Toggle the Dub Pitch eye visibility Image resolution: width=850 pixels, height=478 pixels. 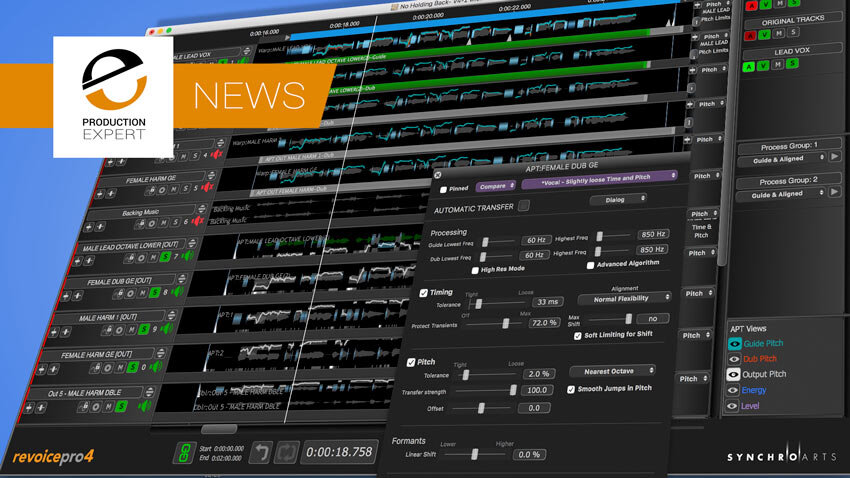pyautogui.click(x=734, y=359)
